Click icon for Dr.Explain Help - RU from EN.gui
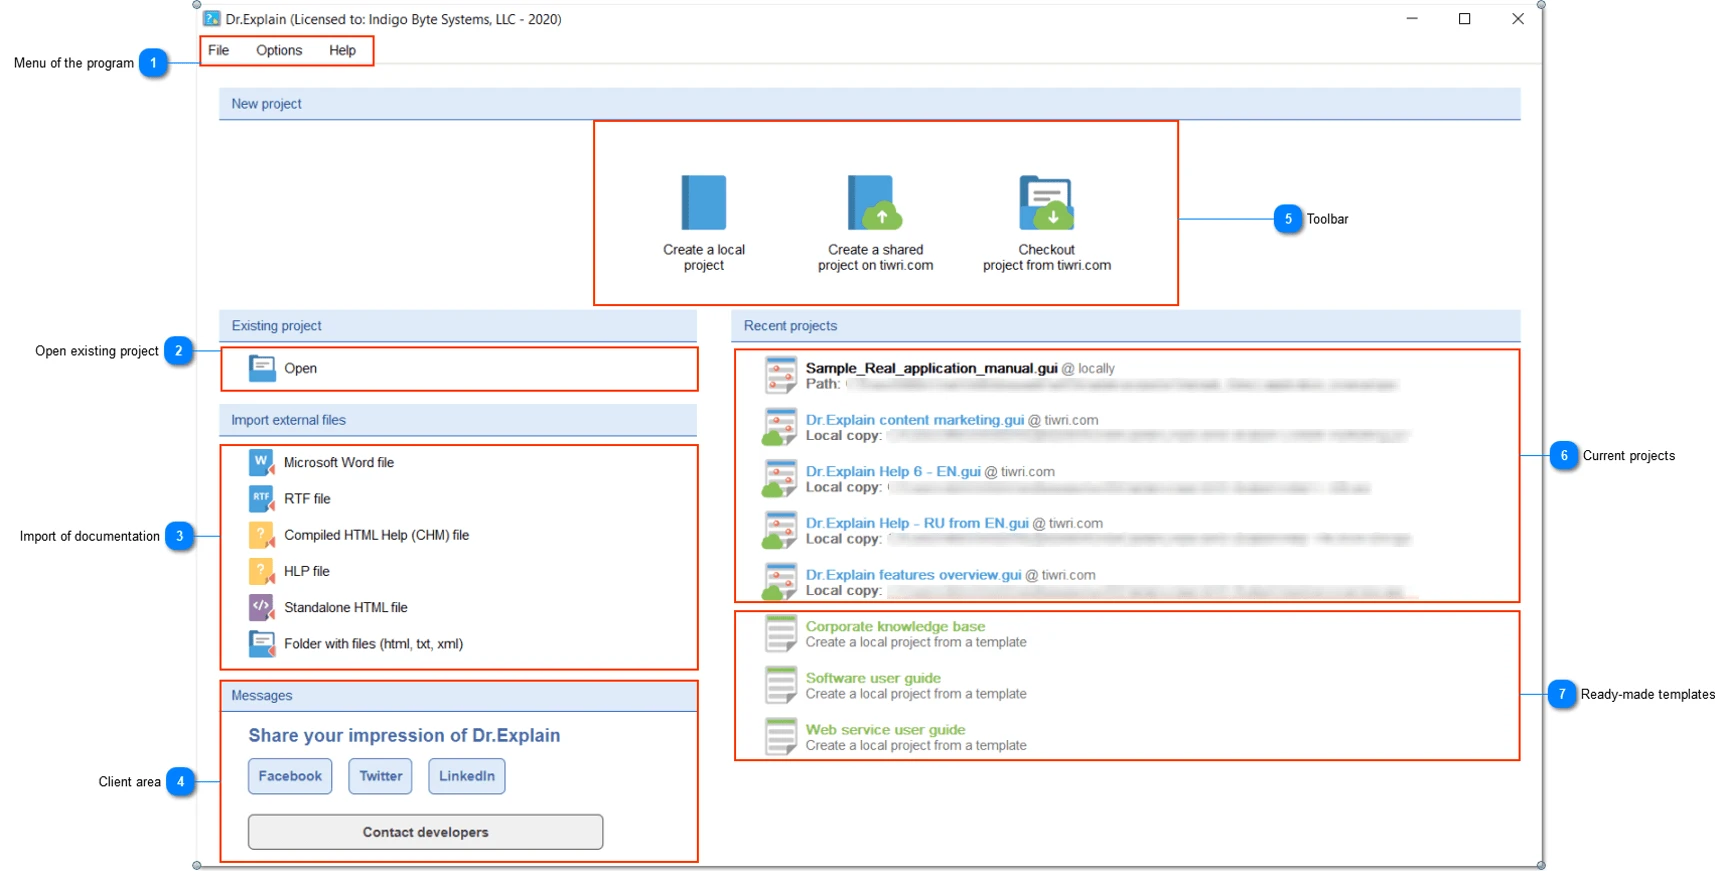1715x871 pixels. [x=780, y=531]
